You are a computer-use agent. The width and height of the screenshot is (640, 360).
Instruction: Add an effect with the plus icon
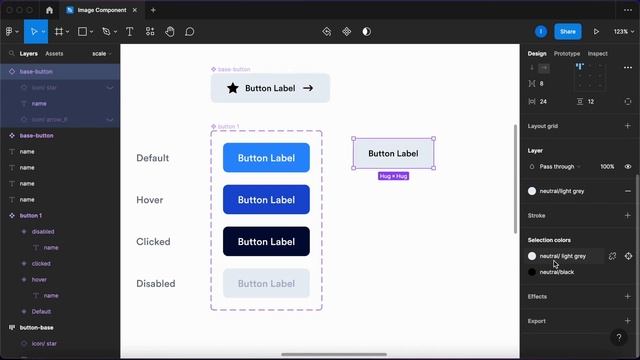(x=628, y=296)
